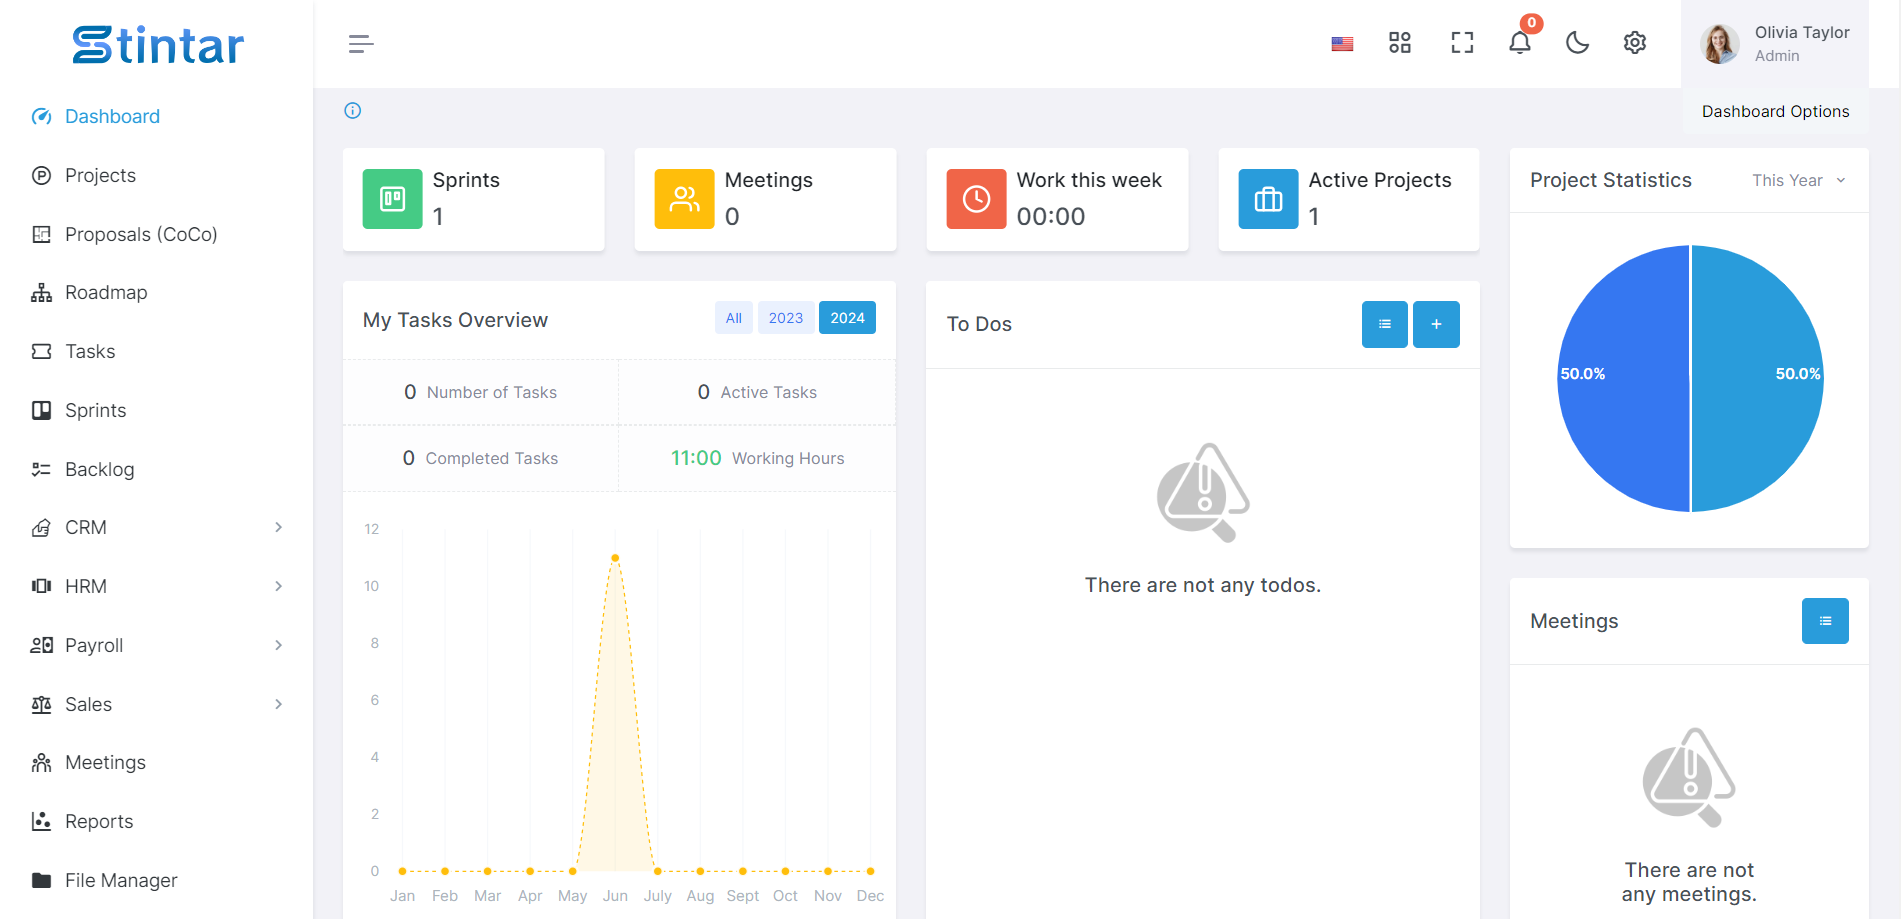
Task: Open Meetings list view button
Action: click(x=1825, y=621)
